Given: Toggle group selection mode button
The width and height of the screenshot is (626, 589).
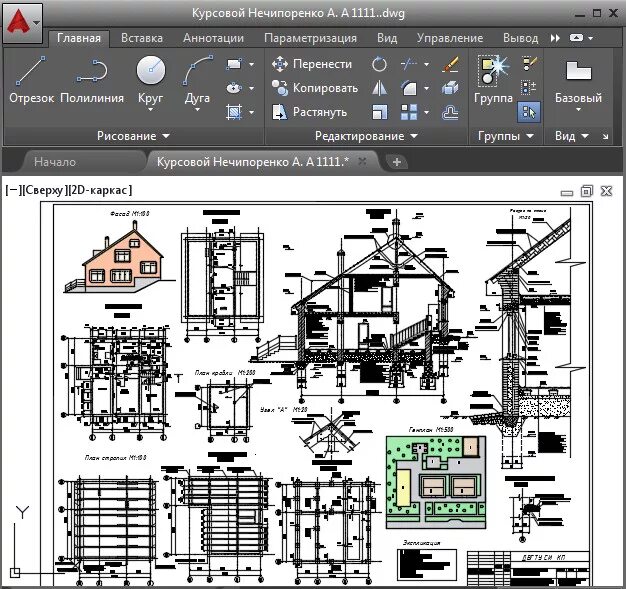Looking at the screenshot, I should [x=529, y=112].
